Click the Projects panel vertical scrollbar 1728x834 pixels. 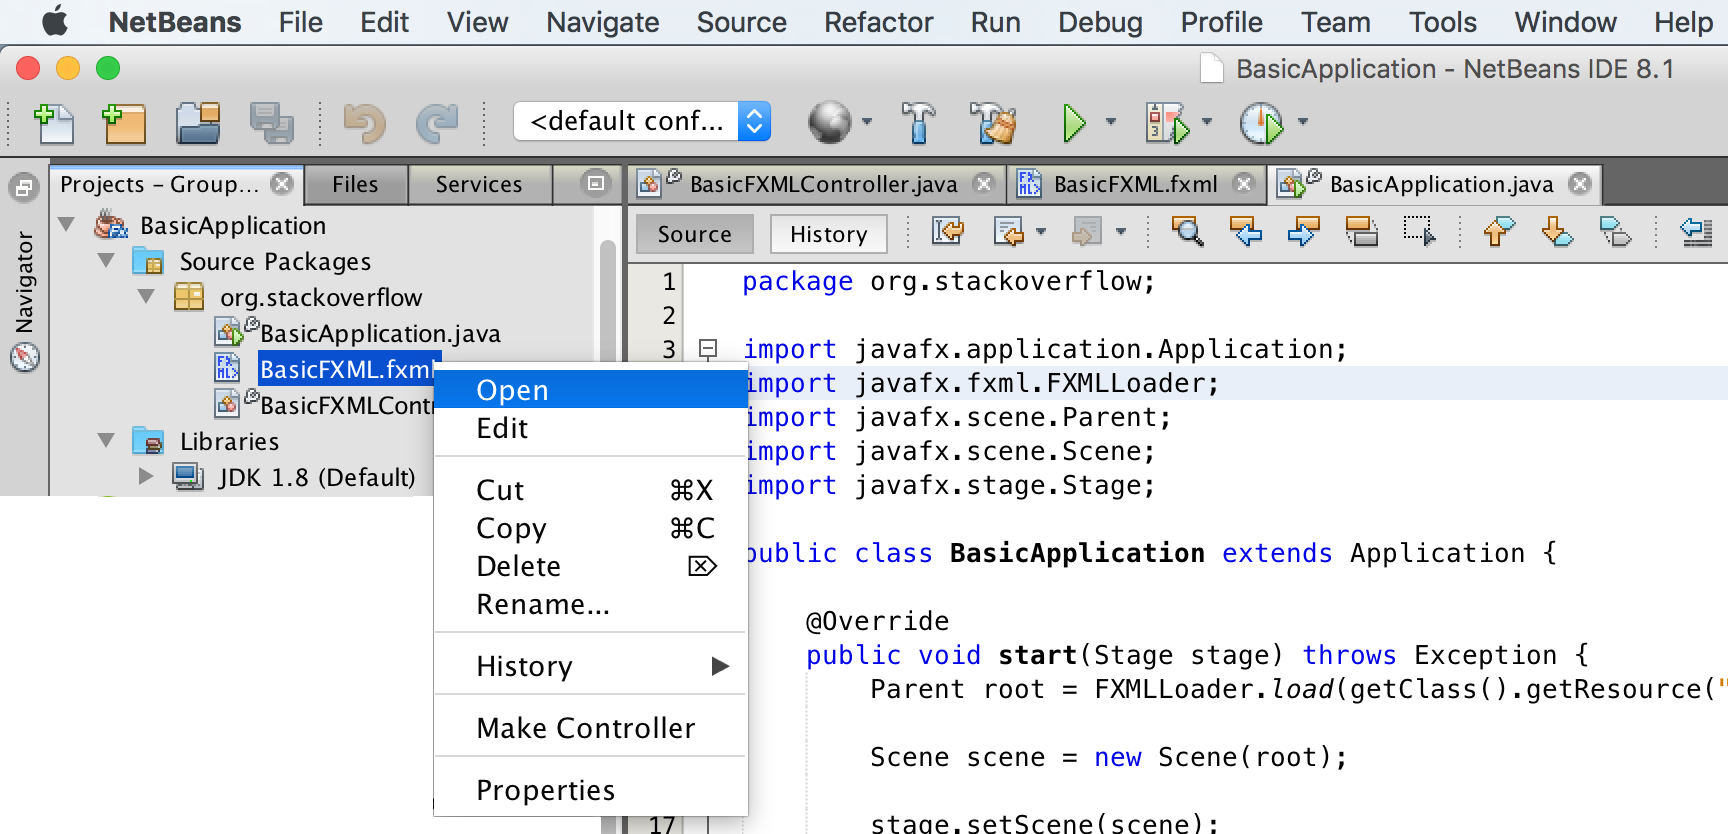tap(607, 300)
